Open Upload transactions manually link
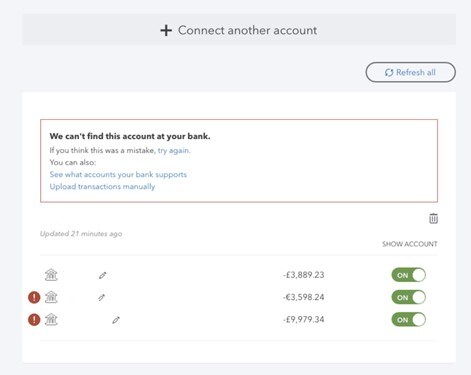This screenshot has height=375, width=471. pos(102,186)
